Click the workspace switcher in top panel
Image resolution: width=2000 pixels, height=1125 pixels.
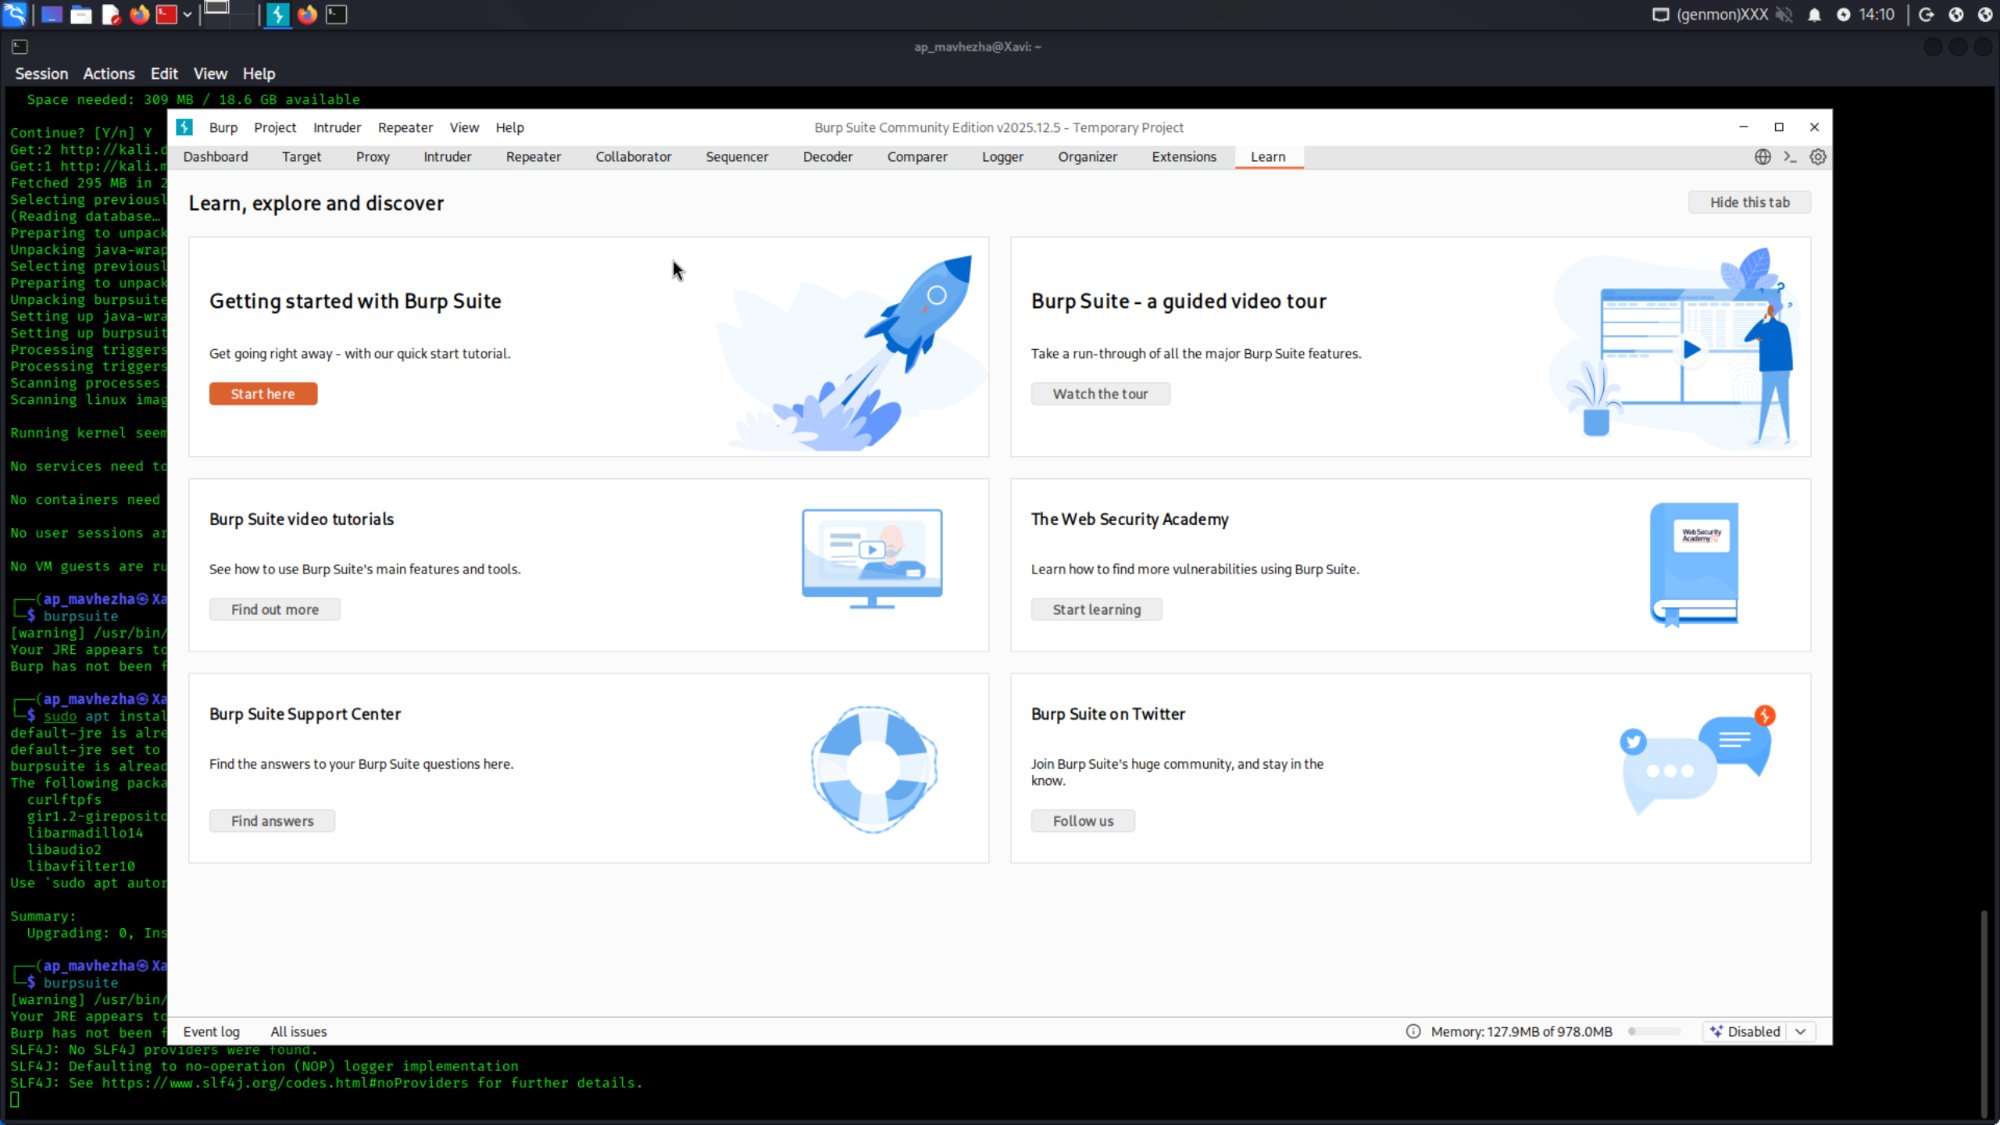(x=228, y=13)
